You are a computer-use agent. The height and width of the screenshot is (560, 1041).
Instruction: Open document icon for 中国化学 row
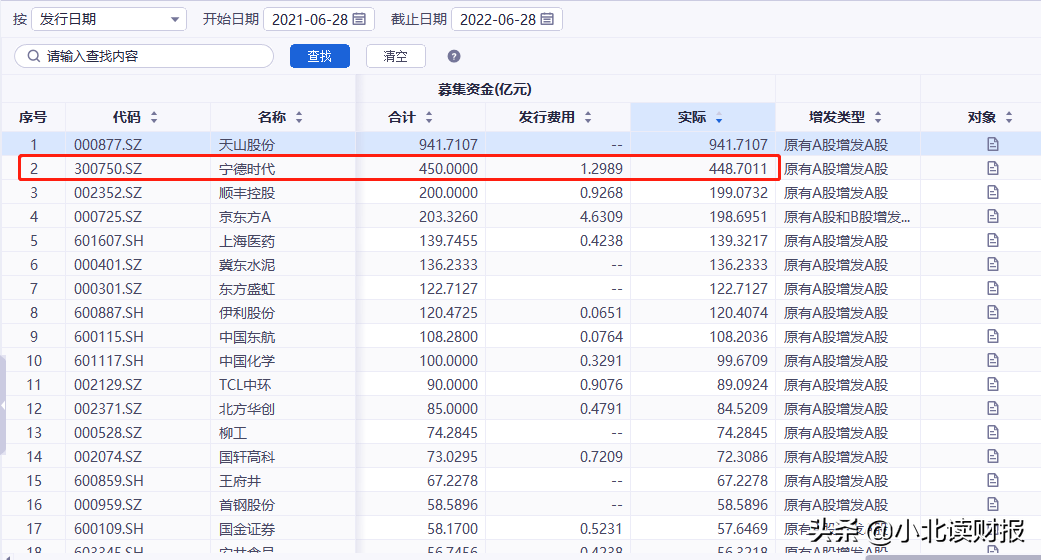coord(993,360)
